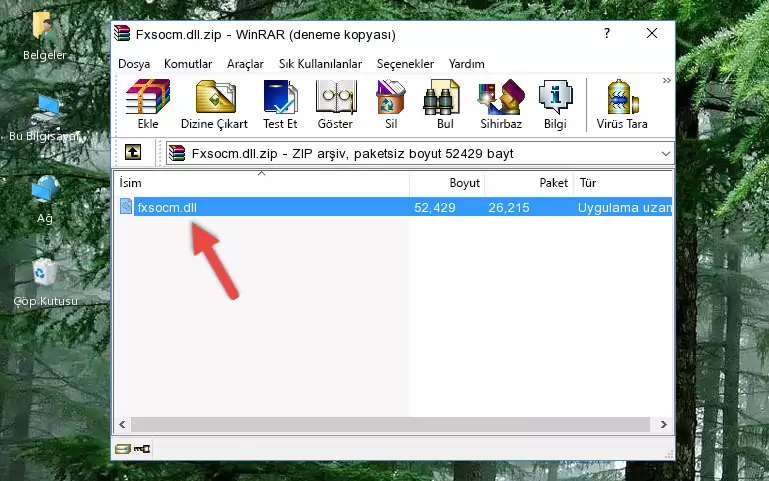Screen dimensions: 769x481
Task: Click the Ekle (Add) toolbar icon
Action: (148, 104)
